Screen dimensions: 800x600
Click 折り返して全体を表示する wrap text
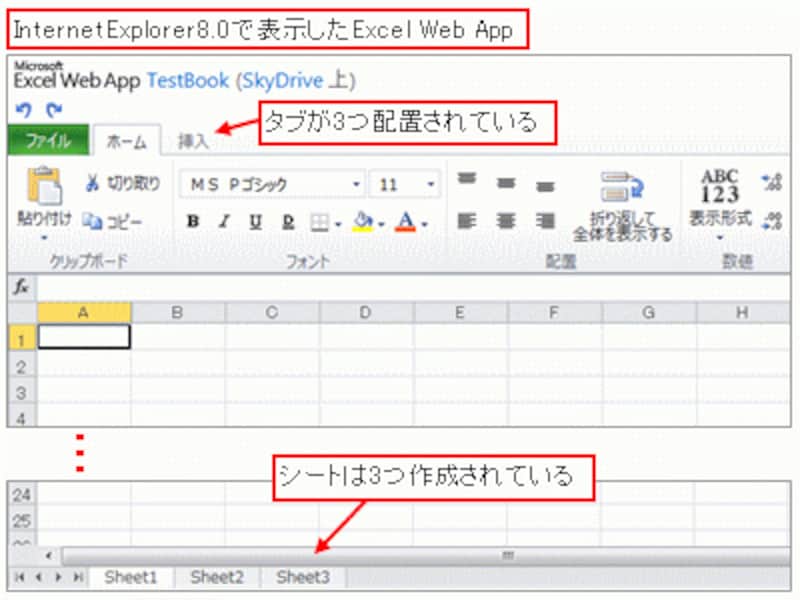(622, 207)
